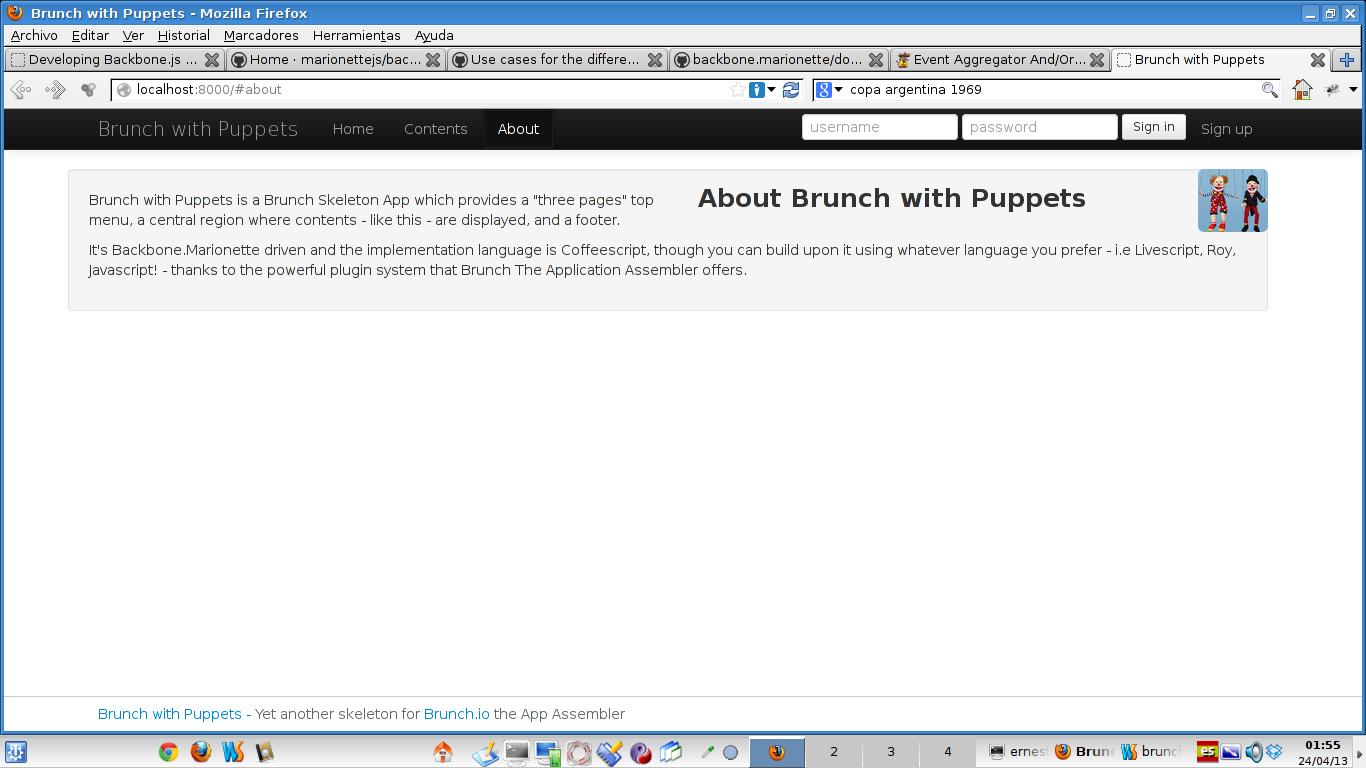The width and height of the screenshot is (1366, 768).
Task: Launch Chrome from the taskbar
Action: (x=168, y=752)
